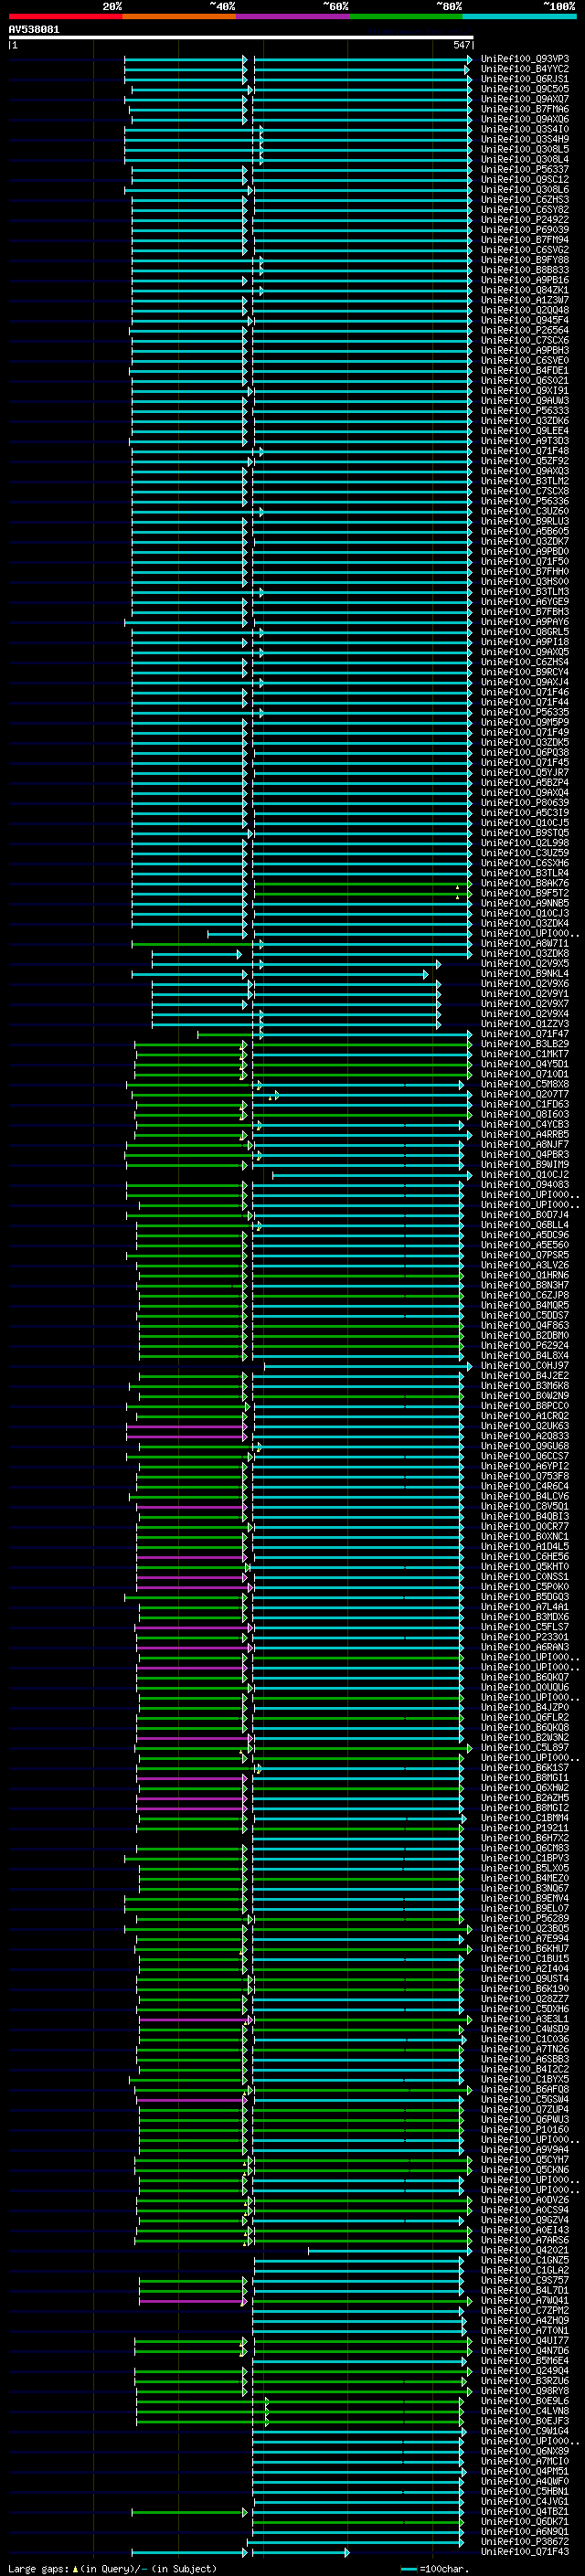
Task: Select the UniRef100_Q2QQ48 label
Action: coord(524,310)
